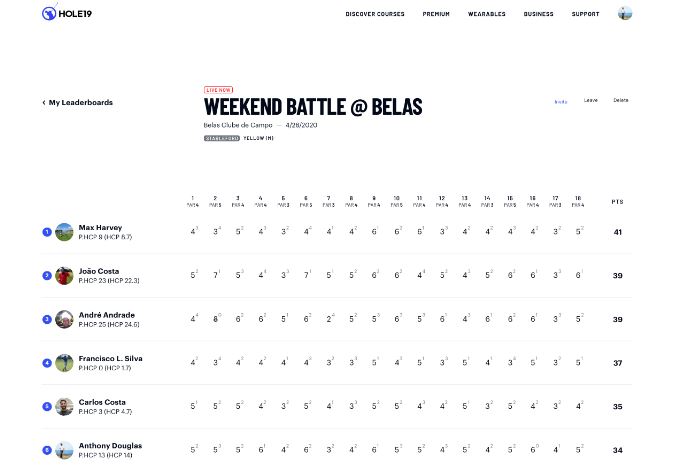683x476 pixels.
Task: Open the user profile avatar menu
Action: click(x=625, y=14)
